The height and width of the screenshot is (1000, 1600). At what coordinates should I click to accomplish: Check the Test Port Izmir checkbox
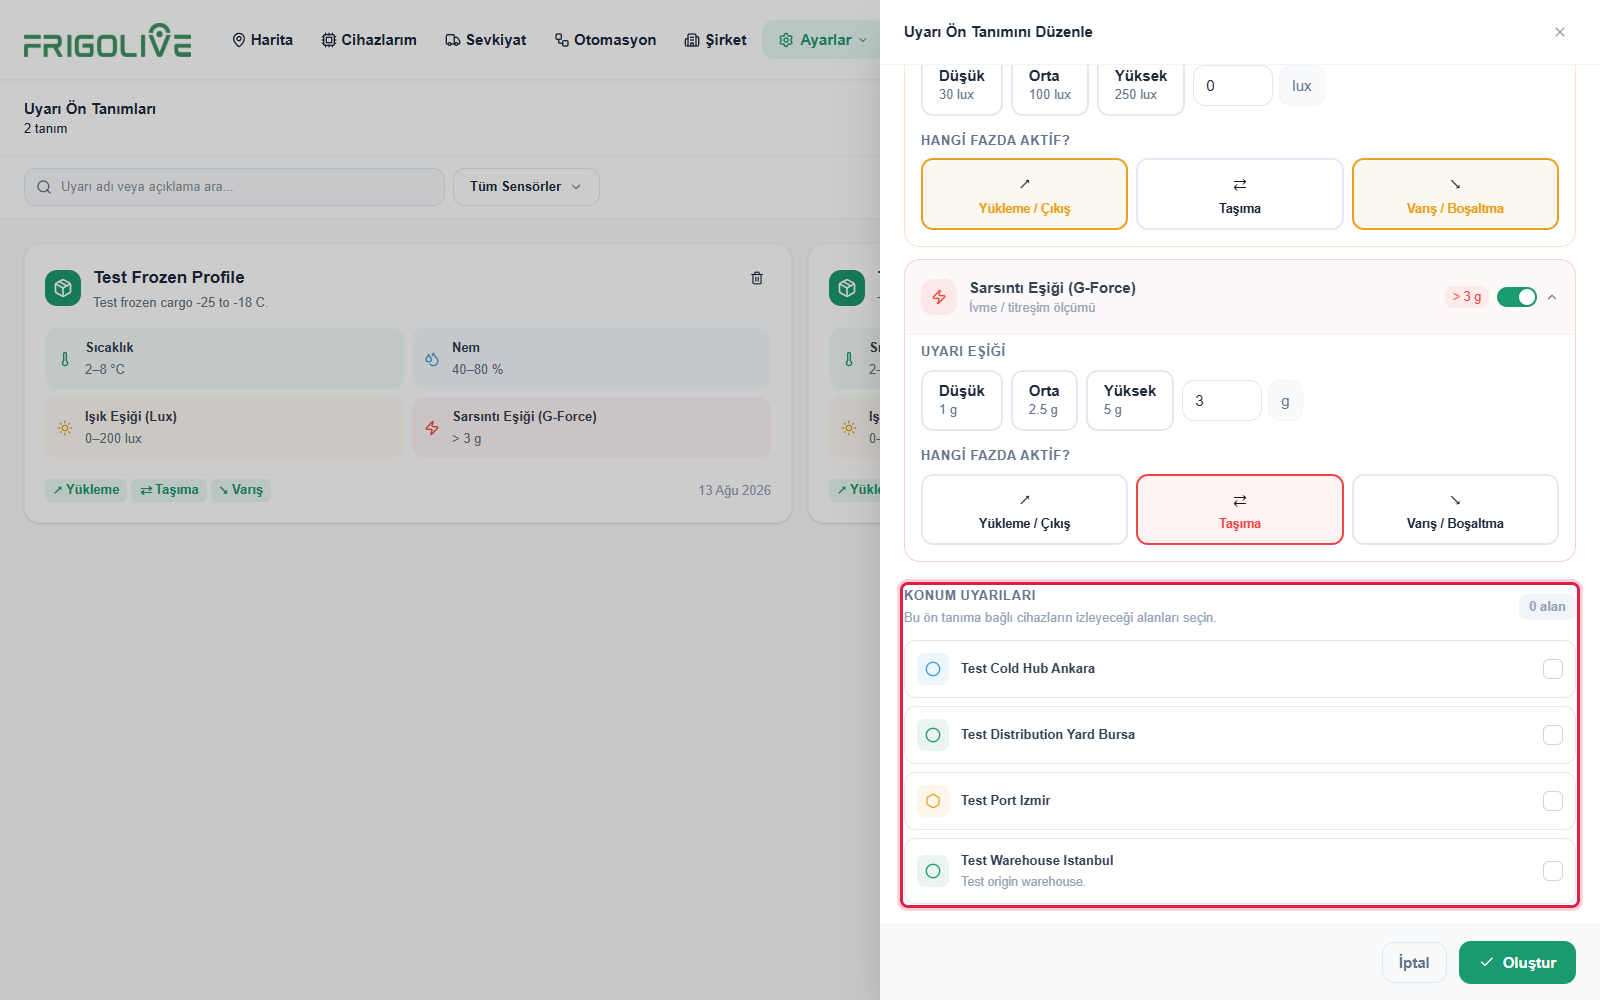click(1552, 801)
